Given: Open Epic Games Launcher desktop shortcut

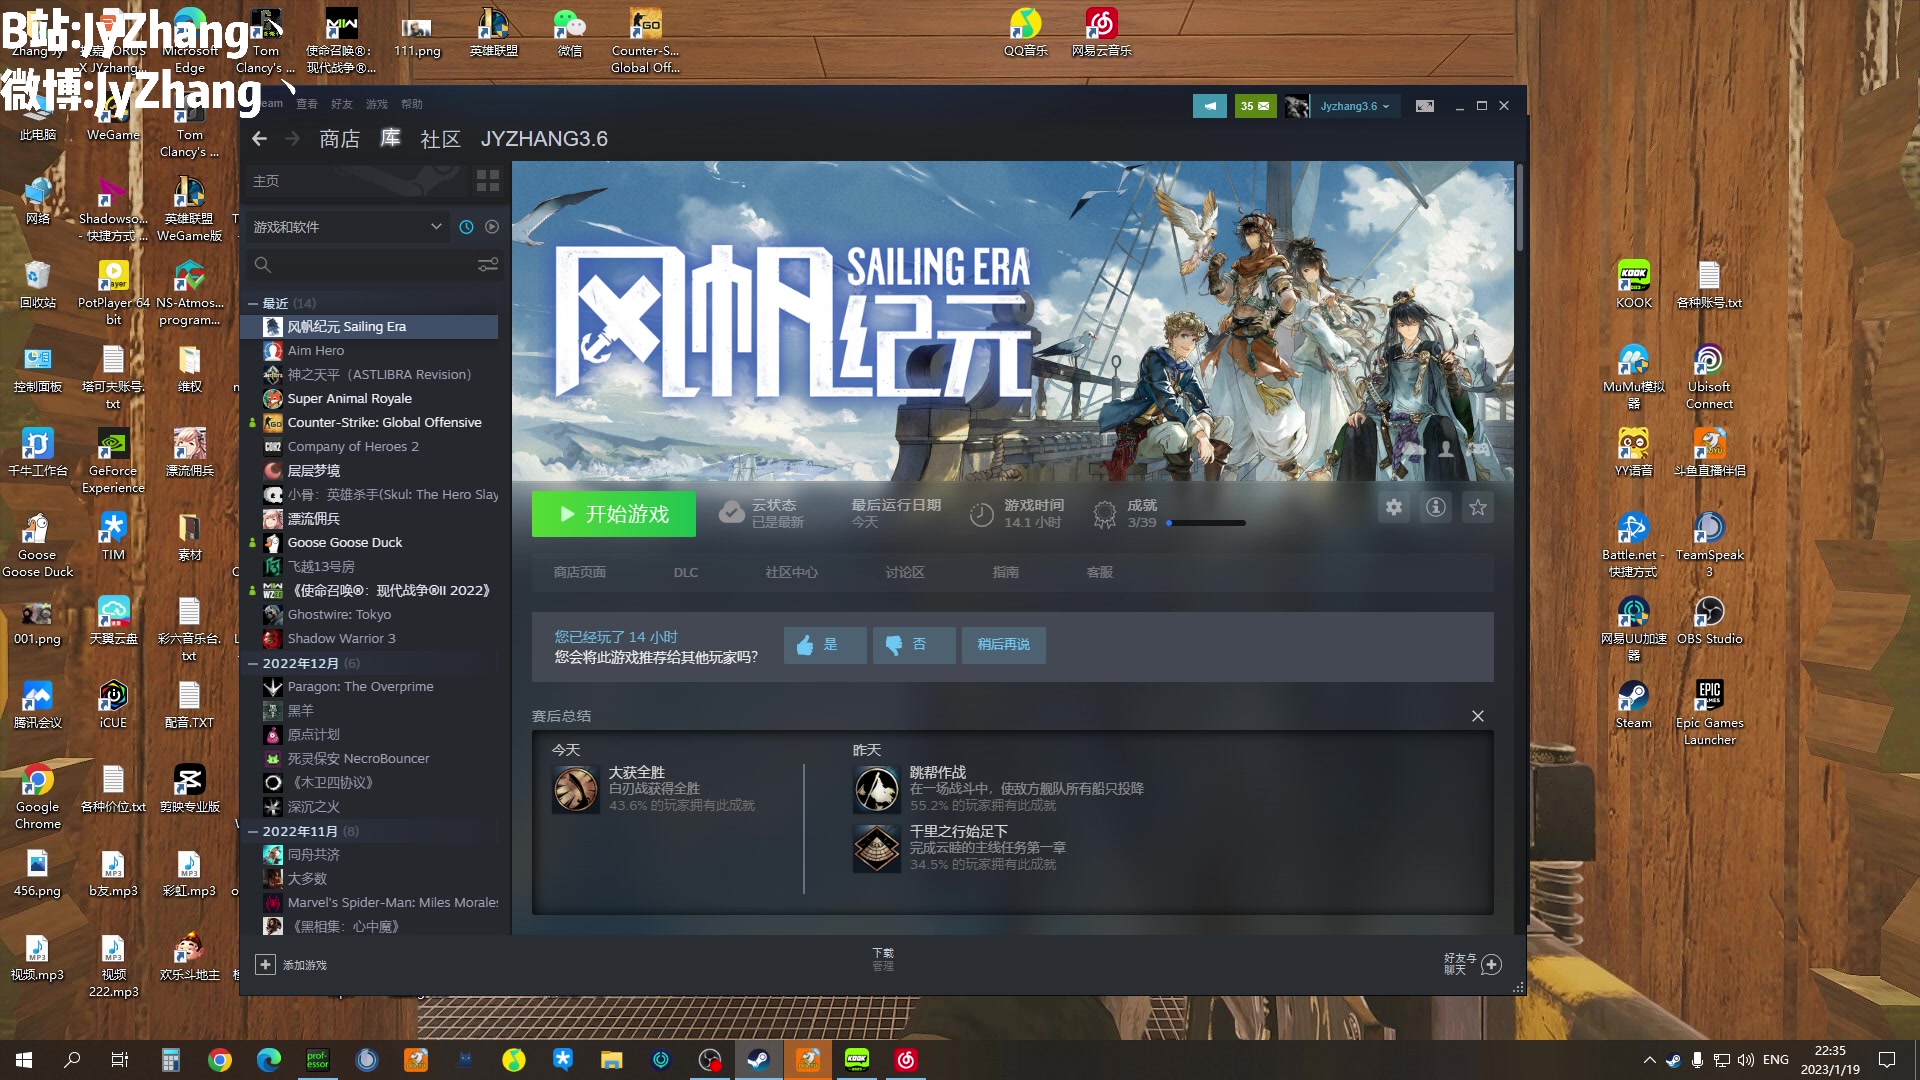Looking at the screenshot, I should [1709, 711].
